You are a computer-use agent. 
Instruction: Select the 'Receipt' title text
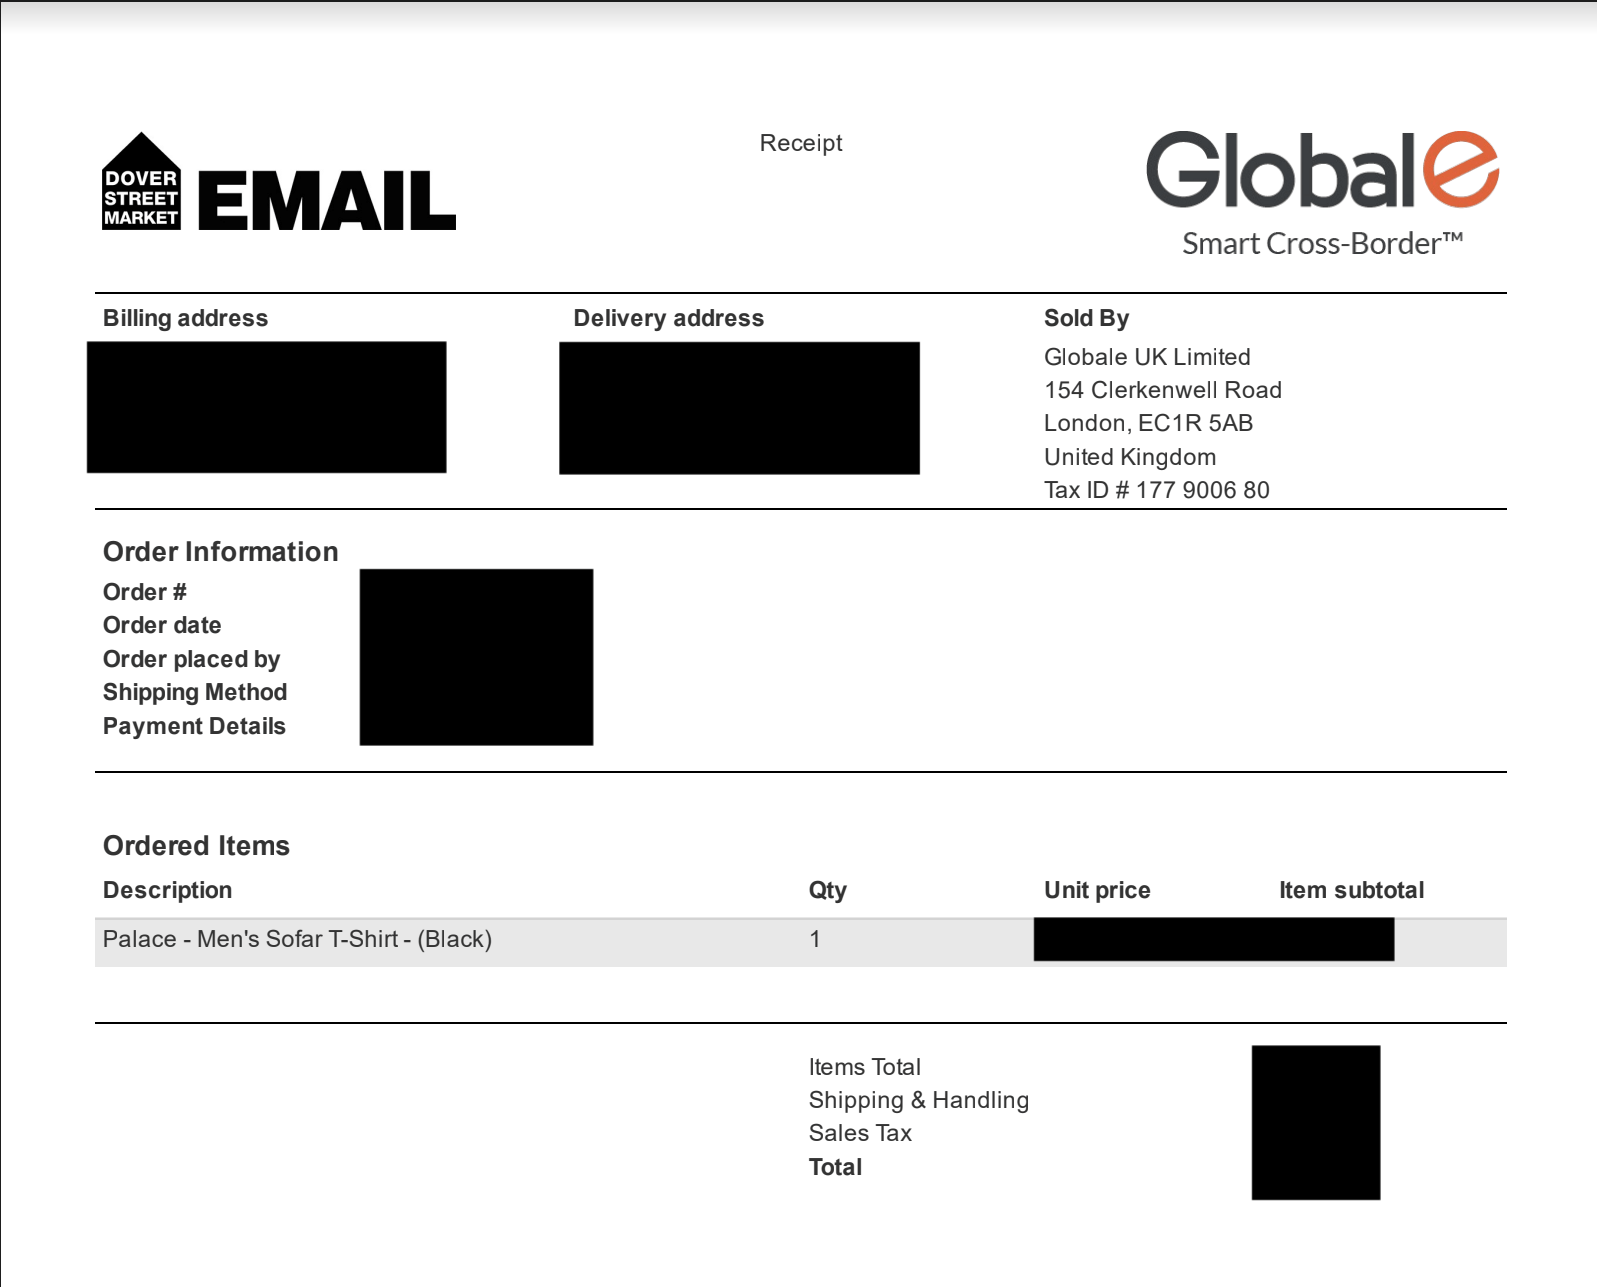801,143
